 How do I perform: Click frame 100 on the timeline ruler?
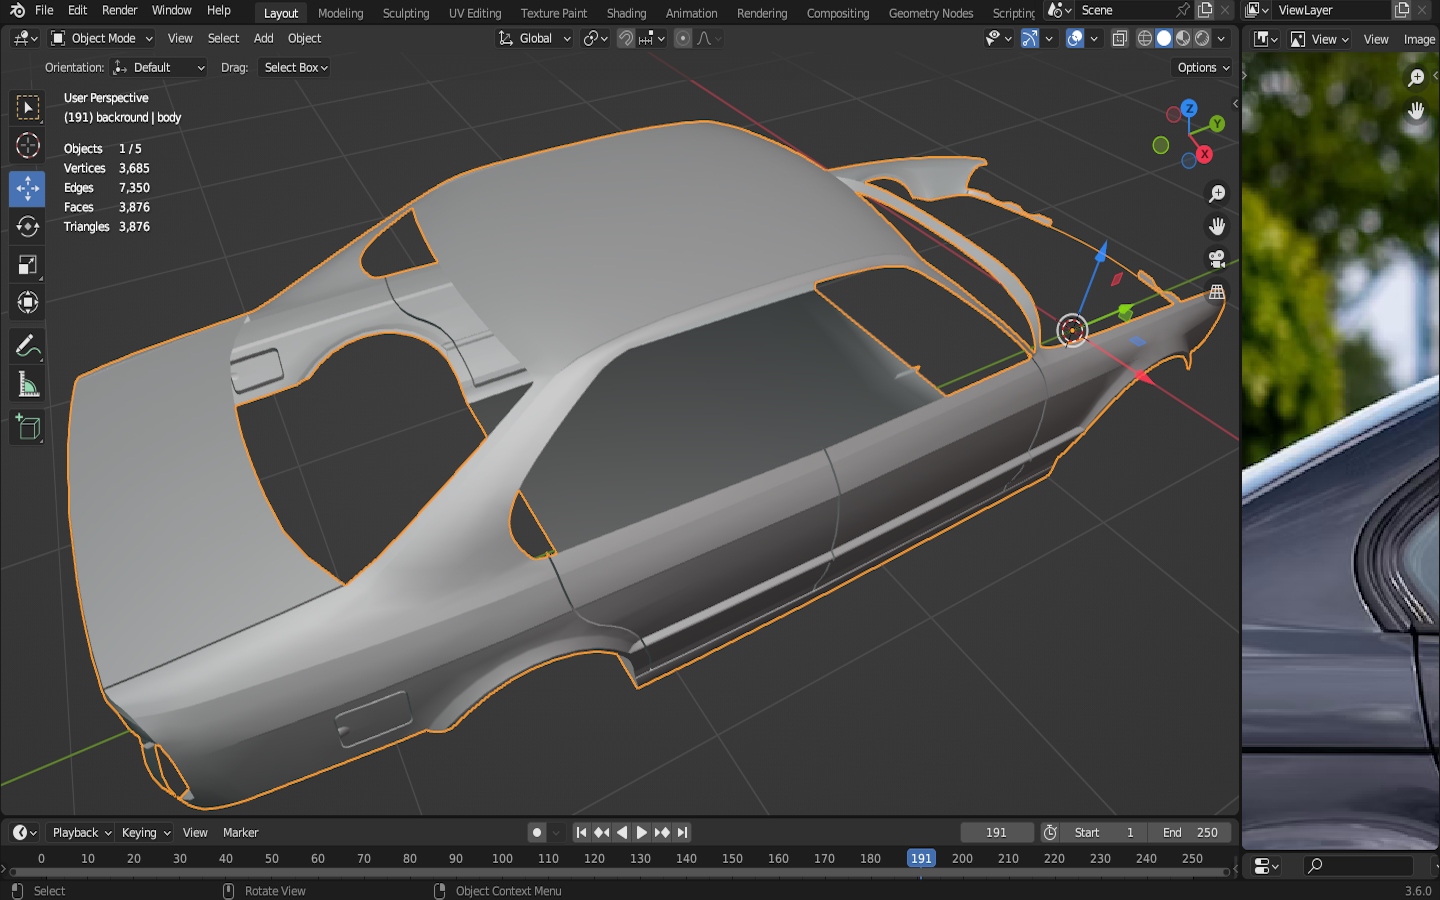(x=502, y=859)
